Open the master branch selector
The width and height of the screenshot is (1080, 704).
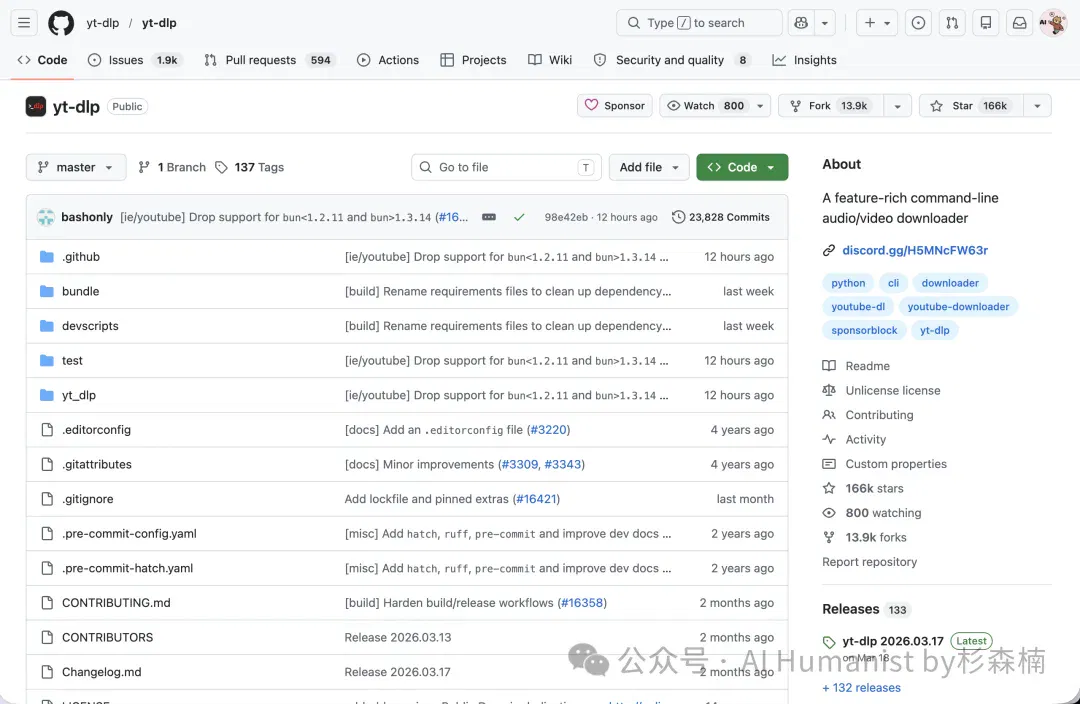(x=76, y=167)
